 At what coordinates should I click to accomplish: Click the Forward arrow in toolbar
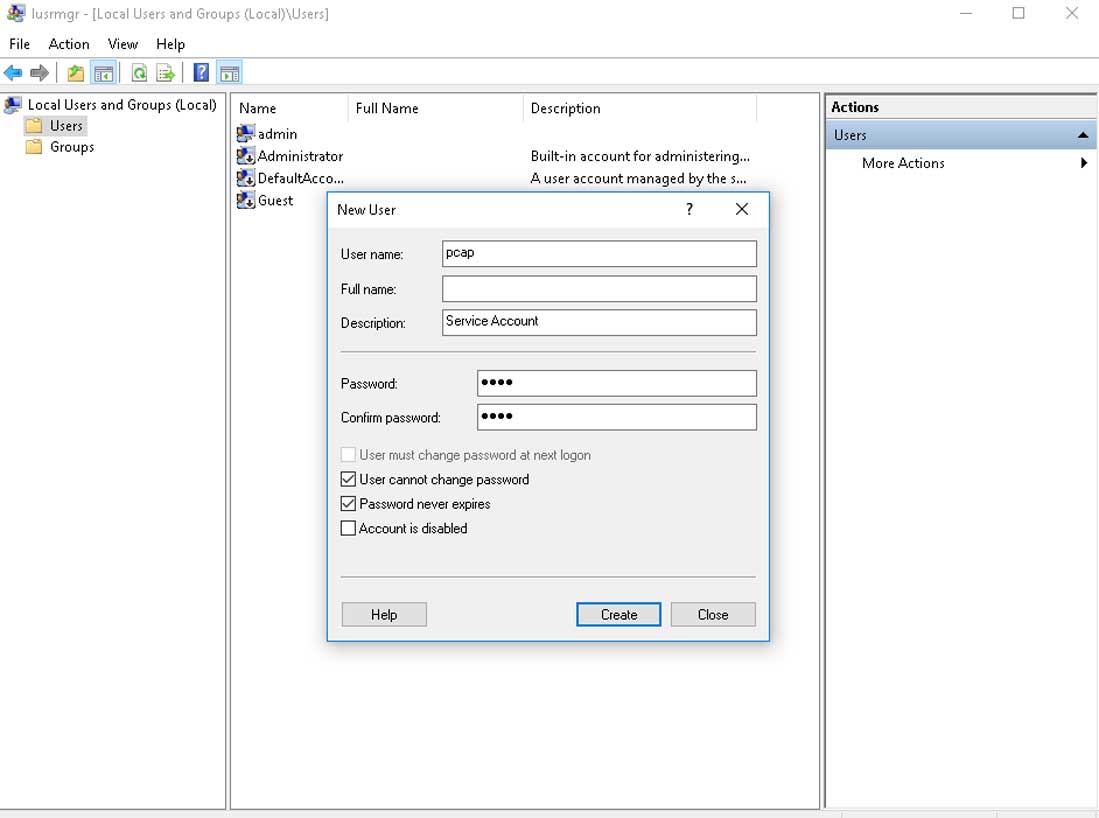[39, 73]
